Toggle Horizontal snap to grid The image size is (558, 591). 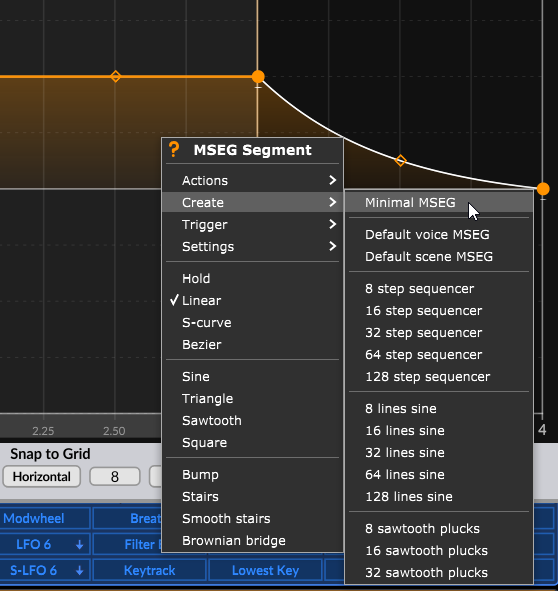point(41,477)
